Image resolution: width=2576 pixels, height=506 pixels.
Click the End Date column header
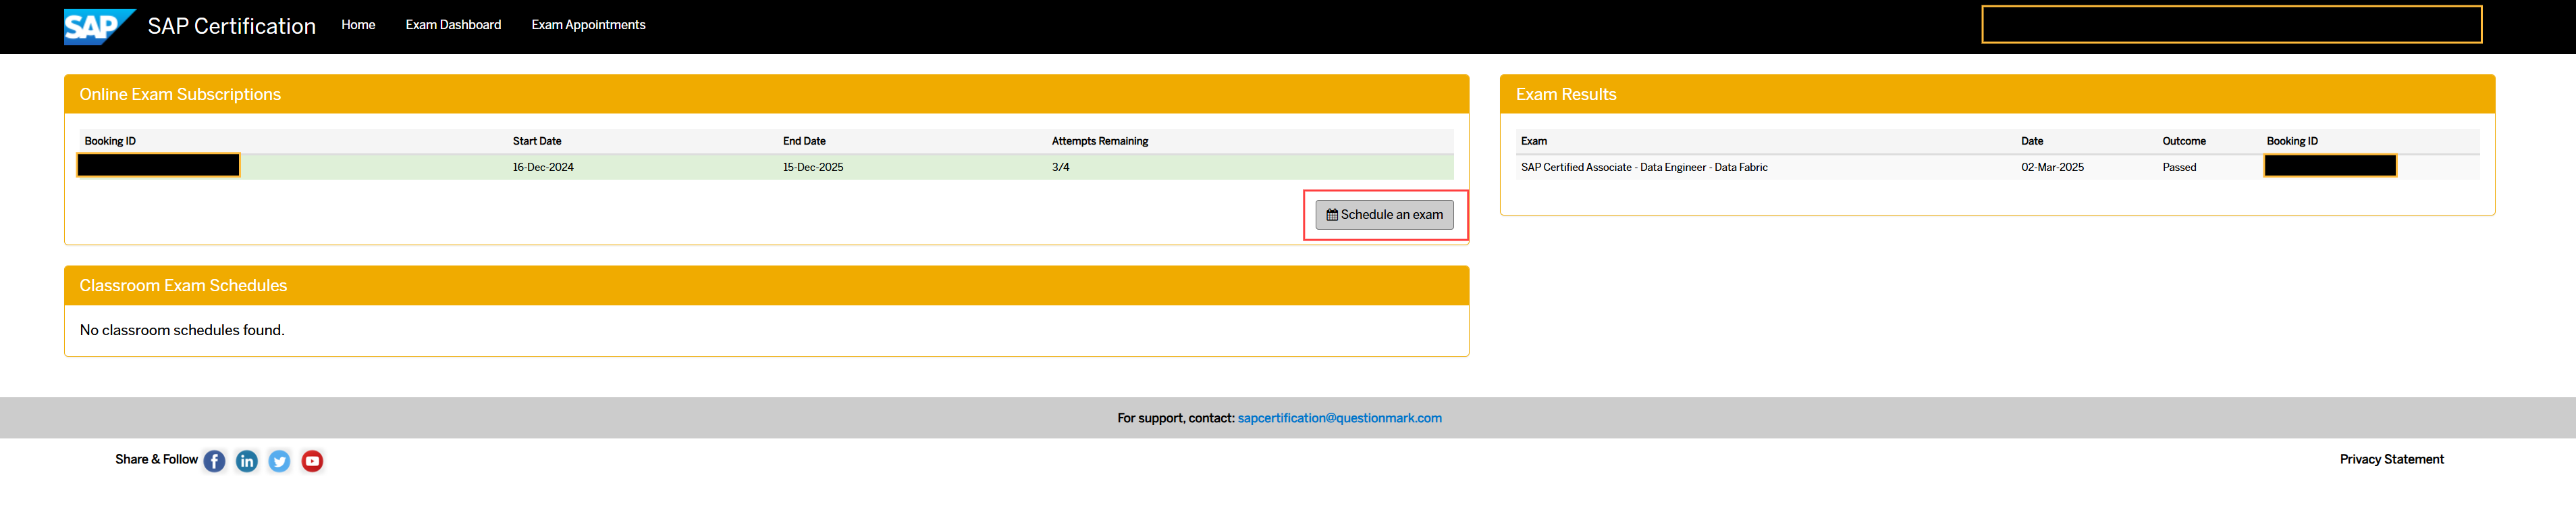(804, 141)
